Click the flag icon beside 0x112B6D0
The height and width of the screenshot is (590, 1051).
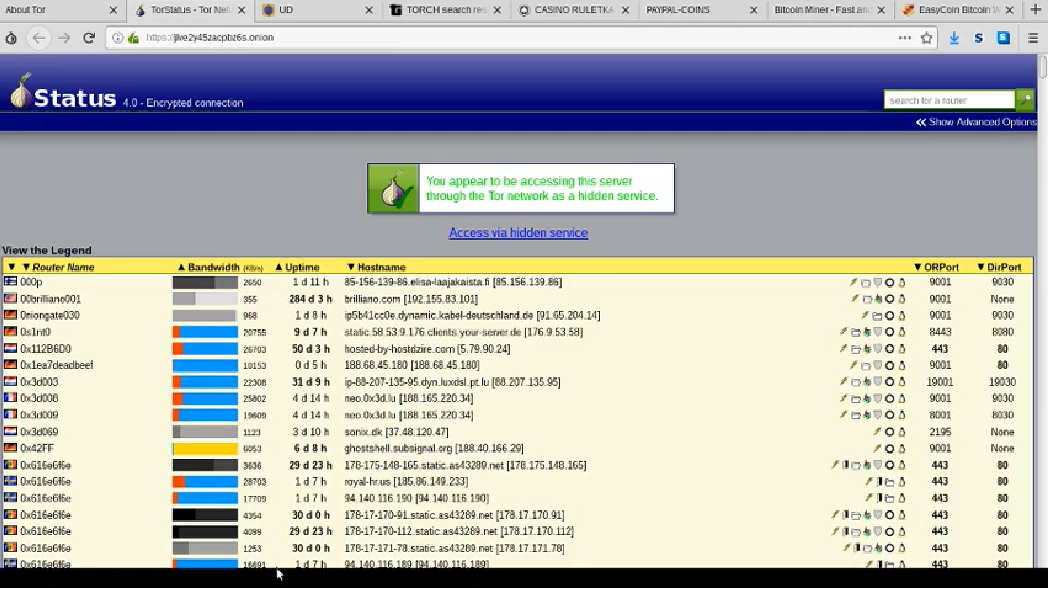[x=10, y=349]
